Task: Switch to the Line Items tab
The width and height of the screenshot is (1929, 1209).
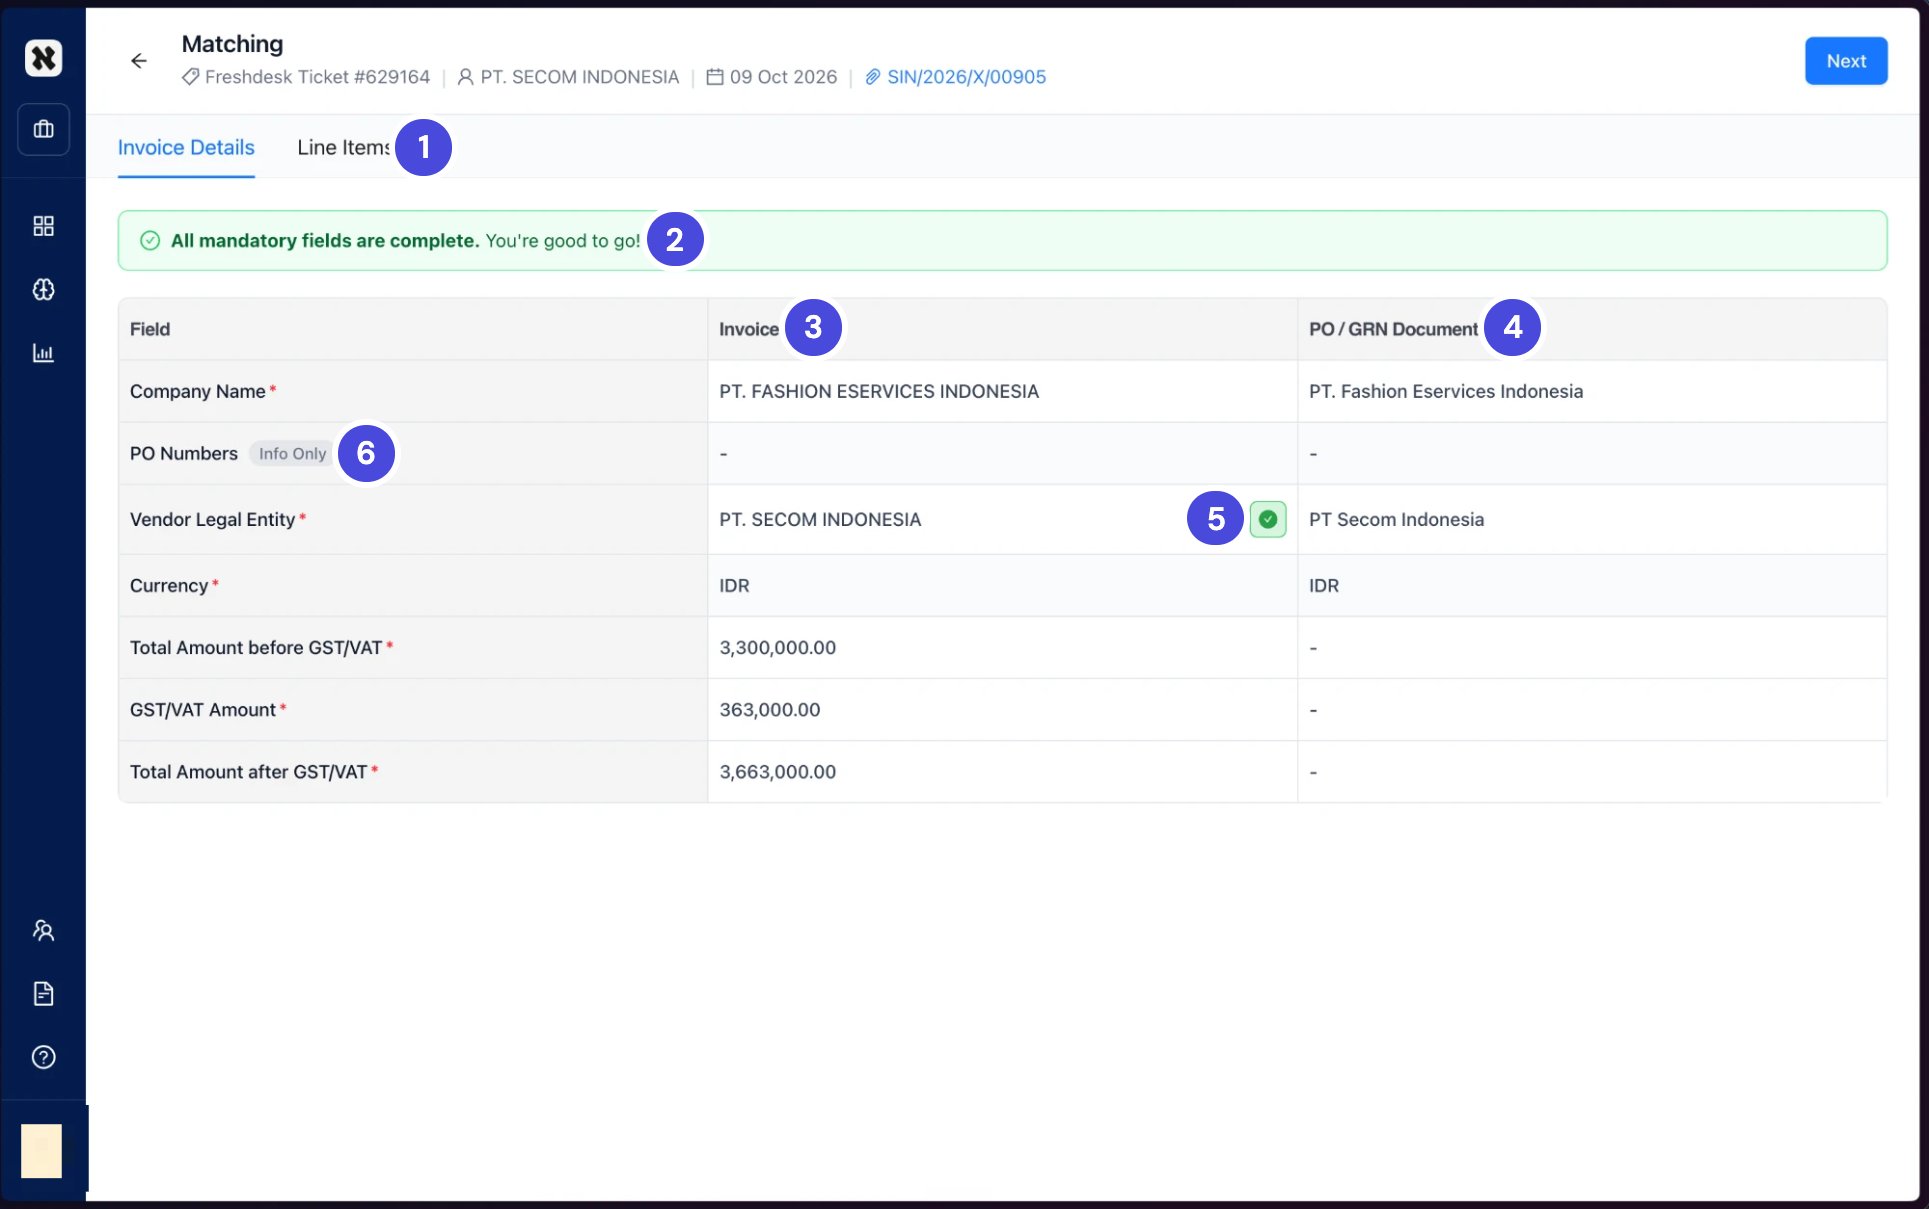Action: [x=343, y=147]
